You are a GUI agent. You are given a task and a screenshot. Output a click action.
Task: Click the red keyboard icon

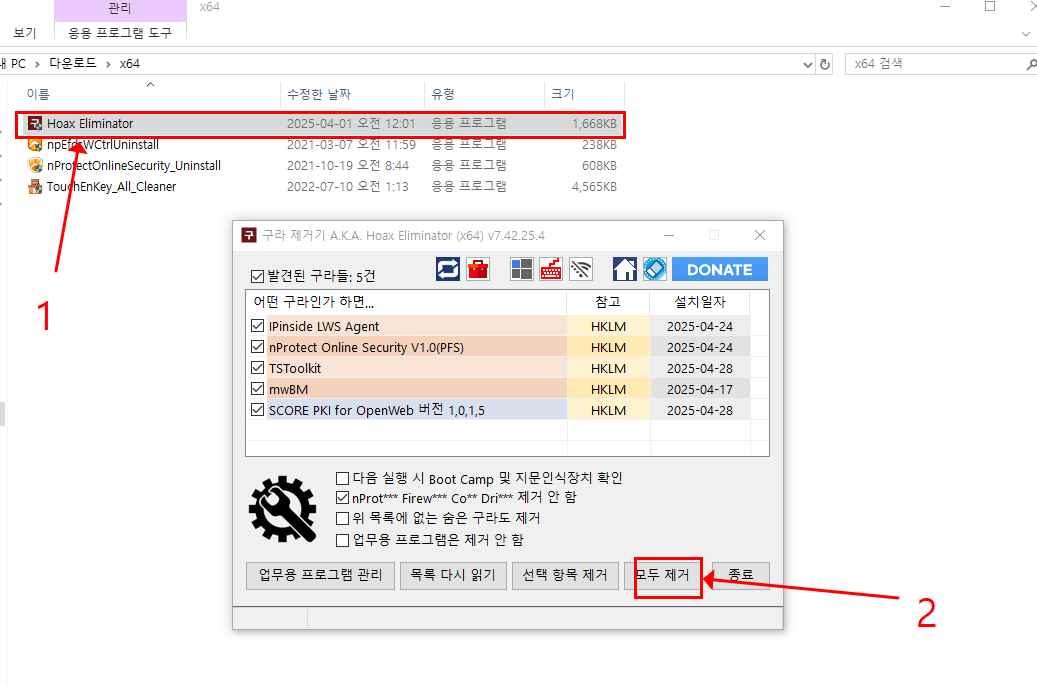click(551, 269)
